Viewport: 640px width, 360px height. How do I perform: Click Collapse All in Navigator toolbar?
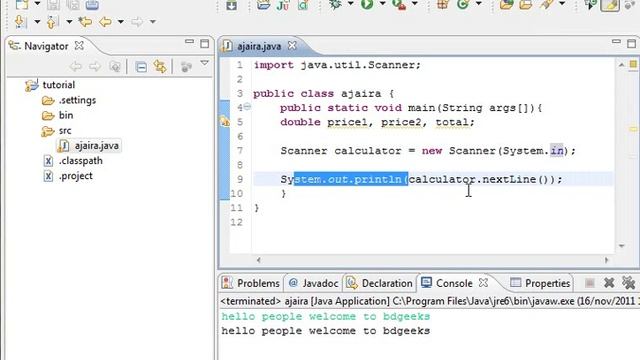(x=141, y=67)
